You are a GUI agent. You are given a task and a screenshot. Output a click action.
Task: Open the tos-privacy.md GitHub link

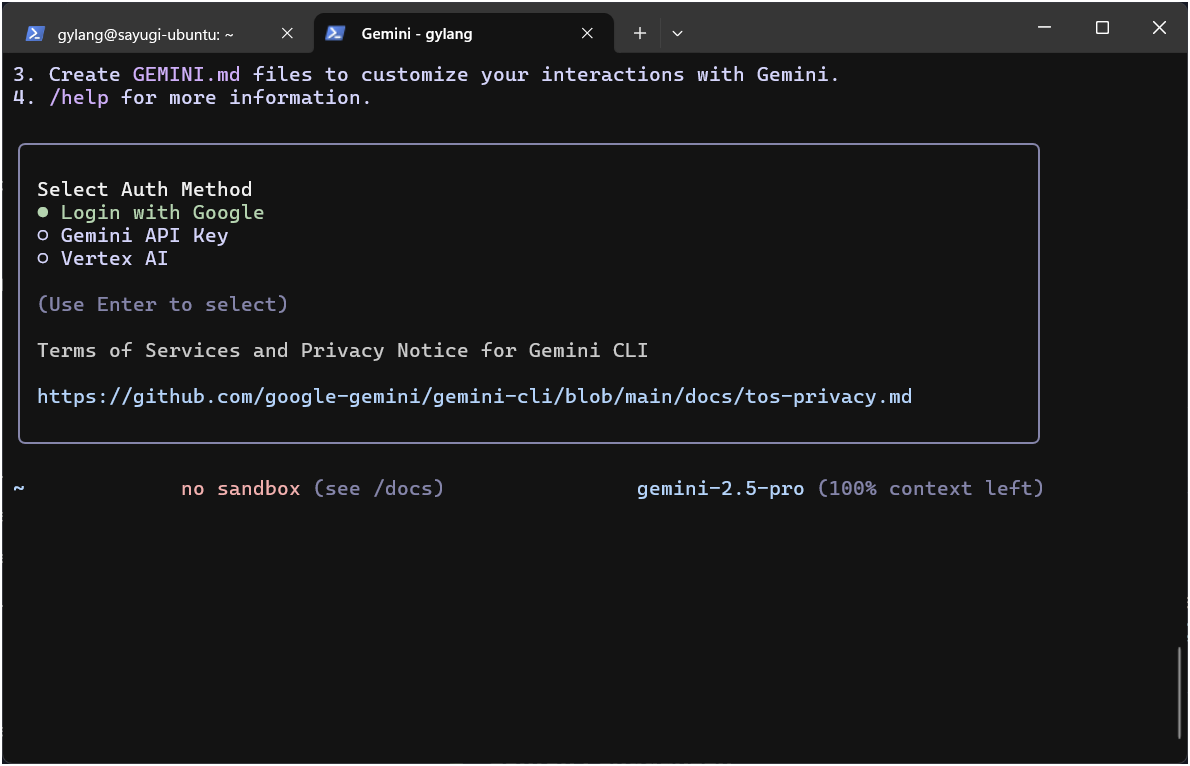click(474, 396)
